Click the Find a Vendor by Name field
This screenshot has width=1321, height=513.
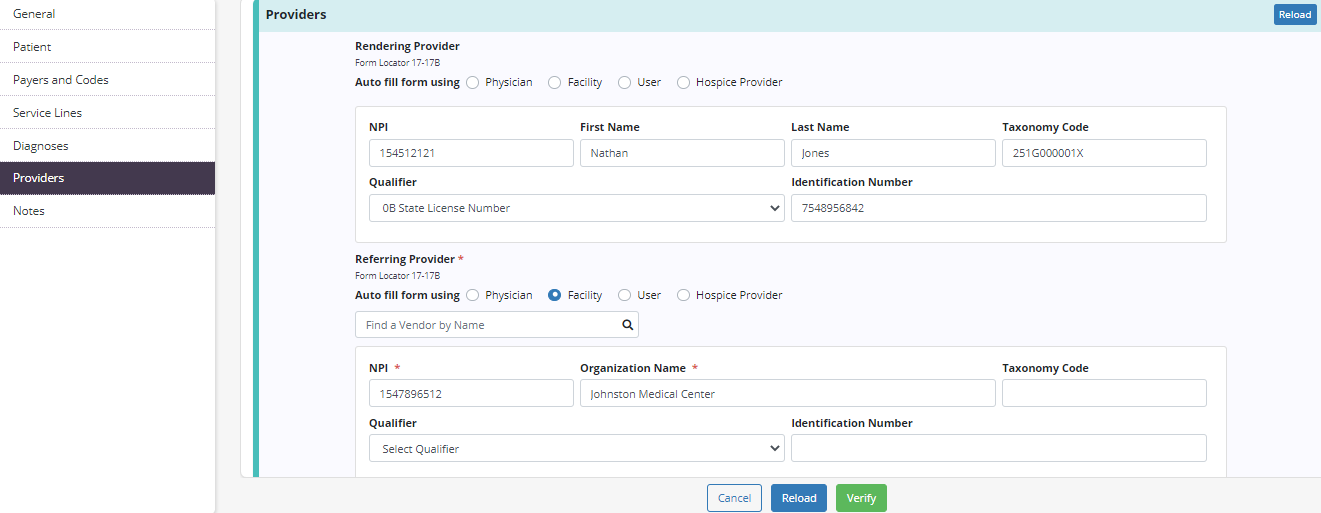[486, 325]
